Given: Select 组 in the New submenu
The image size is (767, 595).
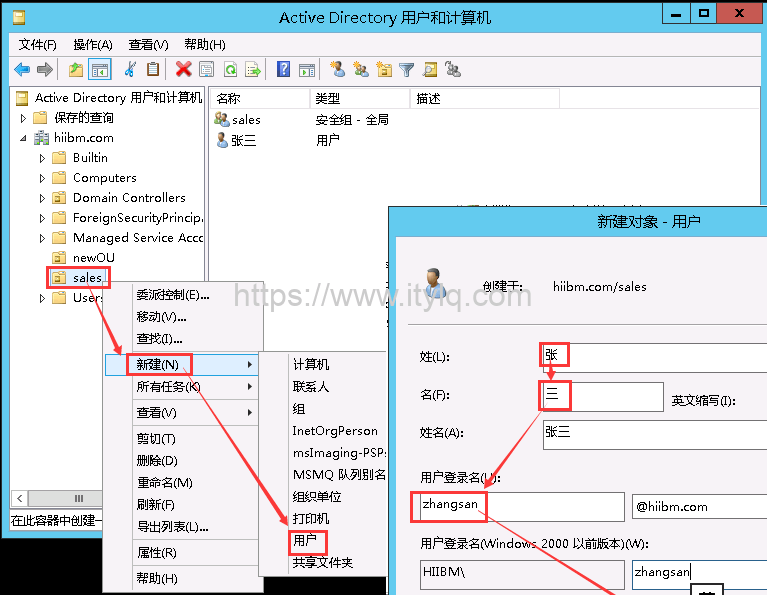Looking at the screenshot, I should 299,409.
